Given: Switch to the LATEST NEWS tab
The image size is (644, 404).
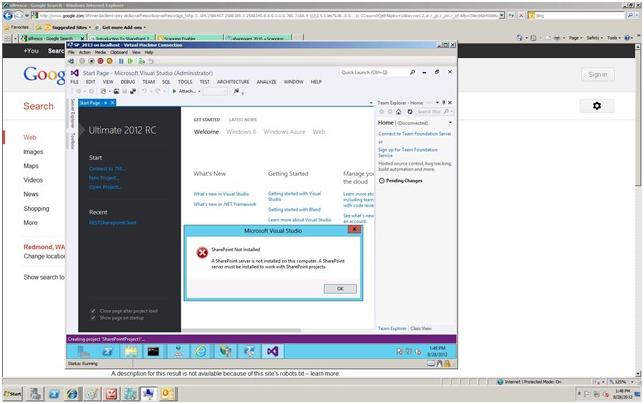Looking at the screenshot, I should (242, 120).
